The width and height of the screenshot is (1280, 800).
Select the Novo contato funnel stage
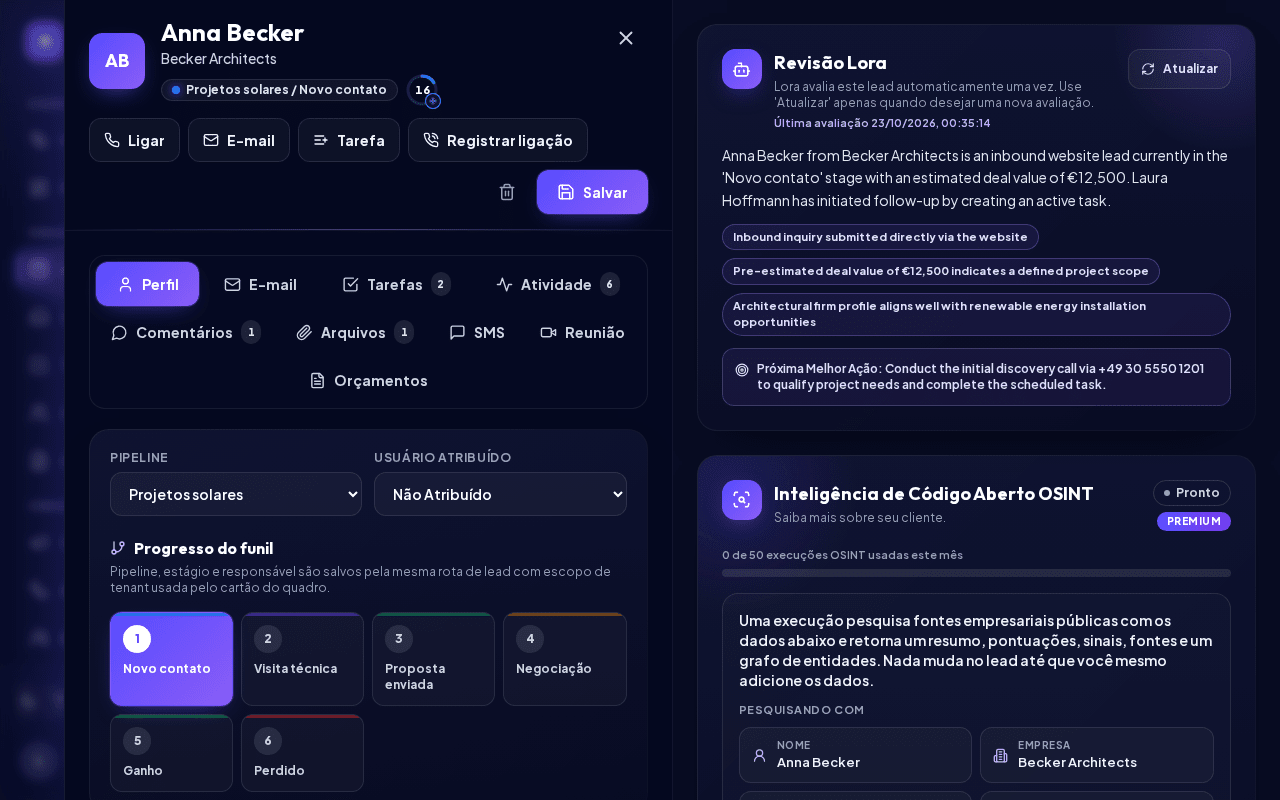[171, 659]
